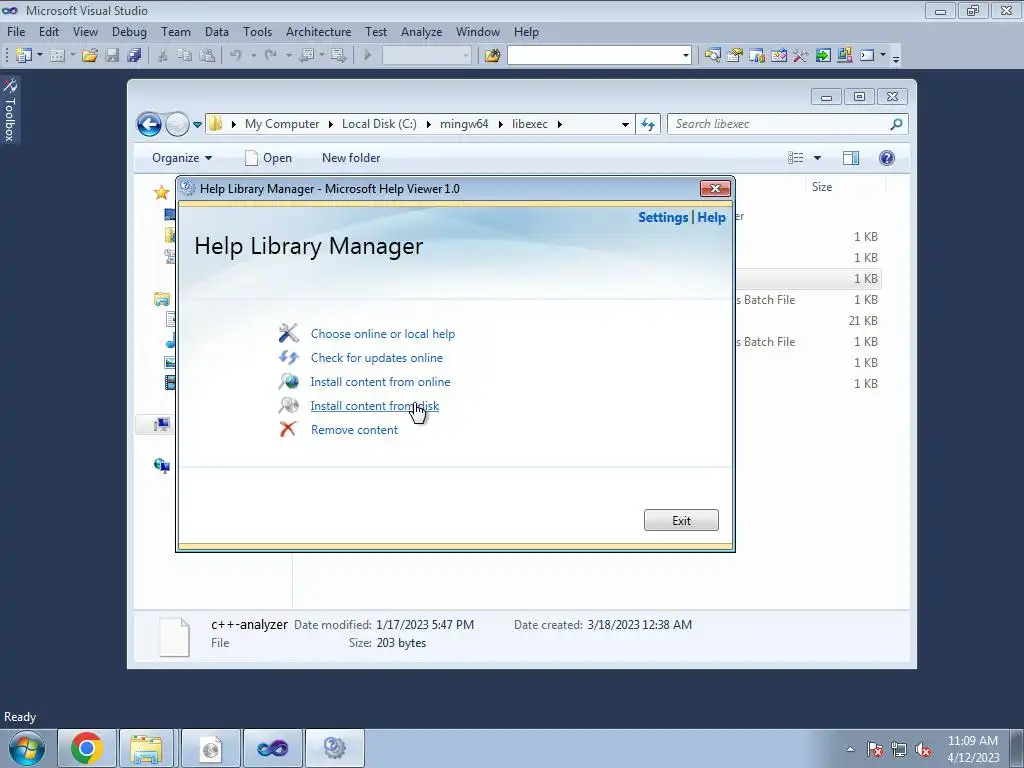
Task: Select Libraries icon in Explorer sidebar
Action: pyautogui.click(x=161, y=299)
